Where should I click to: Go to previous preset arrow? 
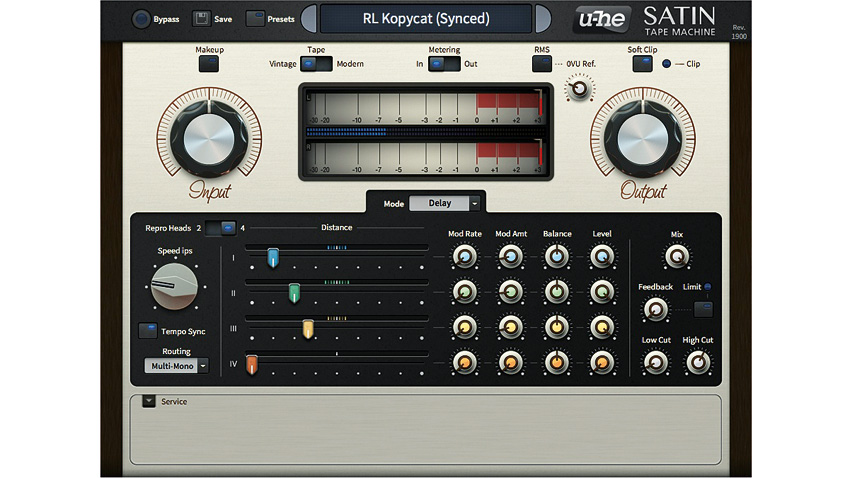tap(309, 19)
